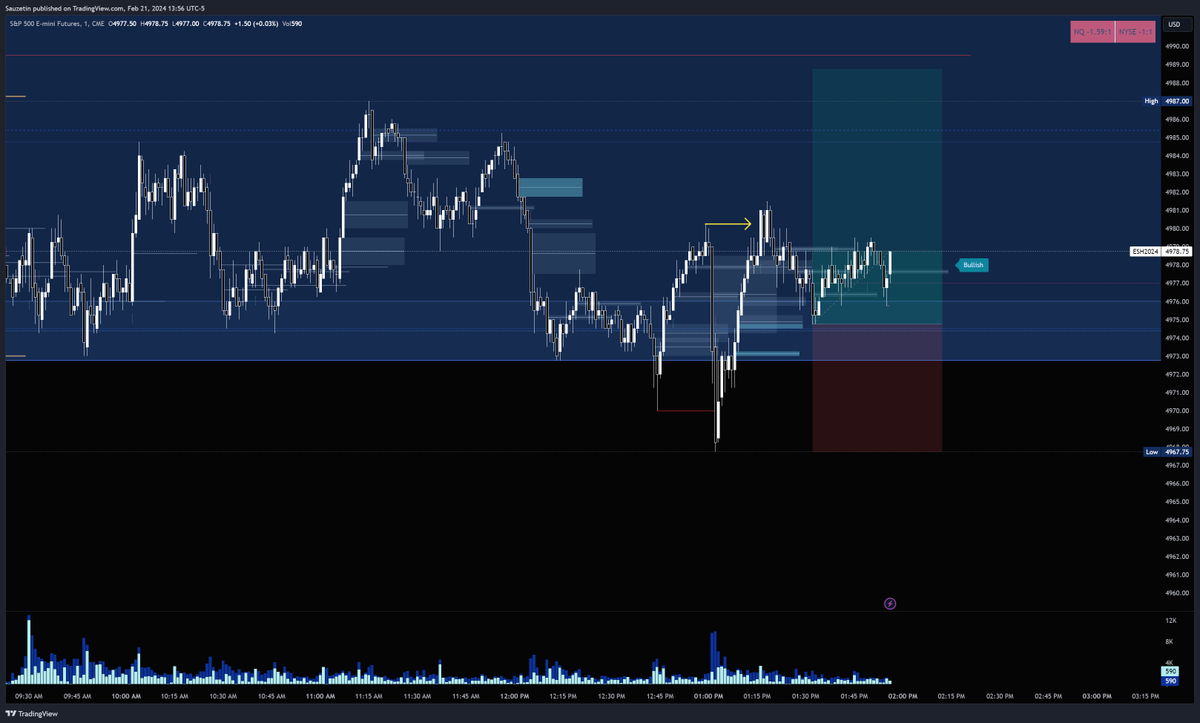The height and width of the screenshot is (723, 1200).
Task: Click the ESH2024 4978.75 price tag
Action: tap(1161, 251)
